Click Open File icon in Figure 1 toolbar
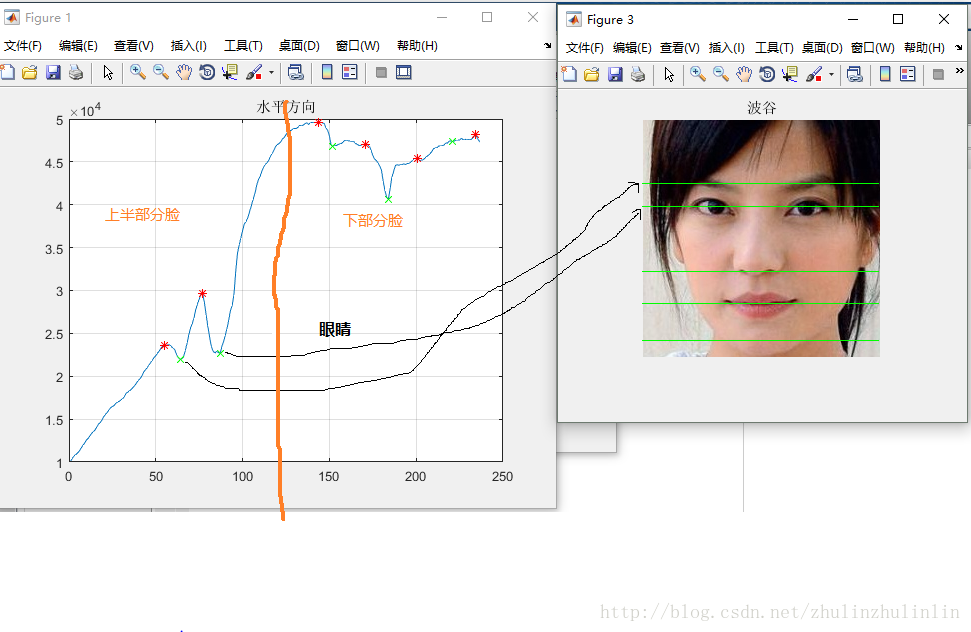Image resolution: width=971 pixels, height=632 pixels. click(x=30, y=72)
